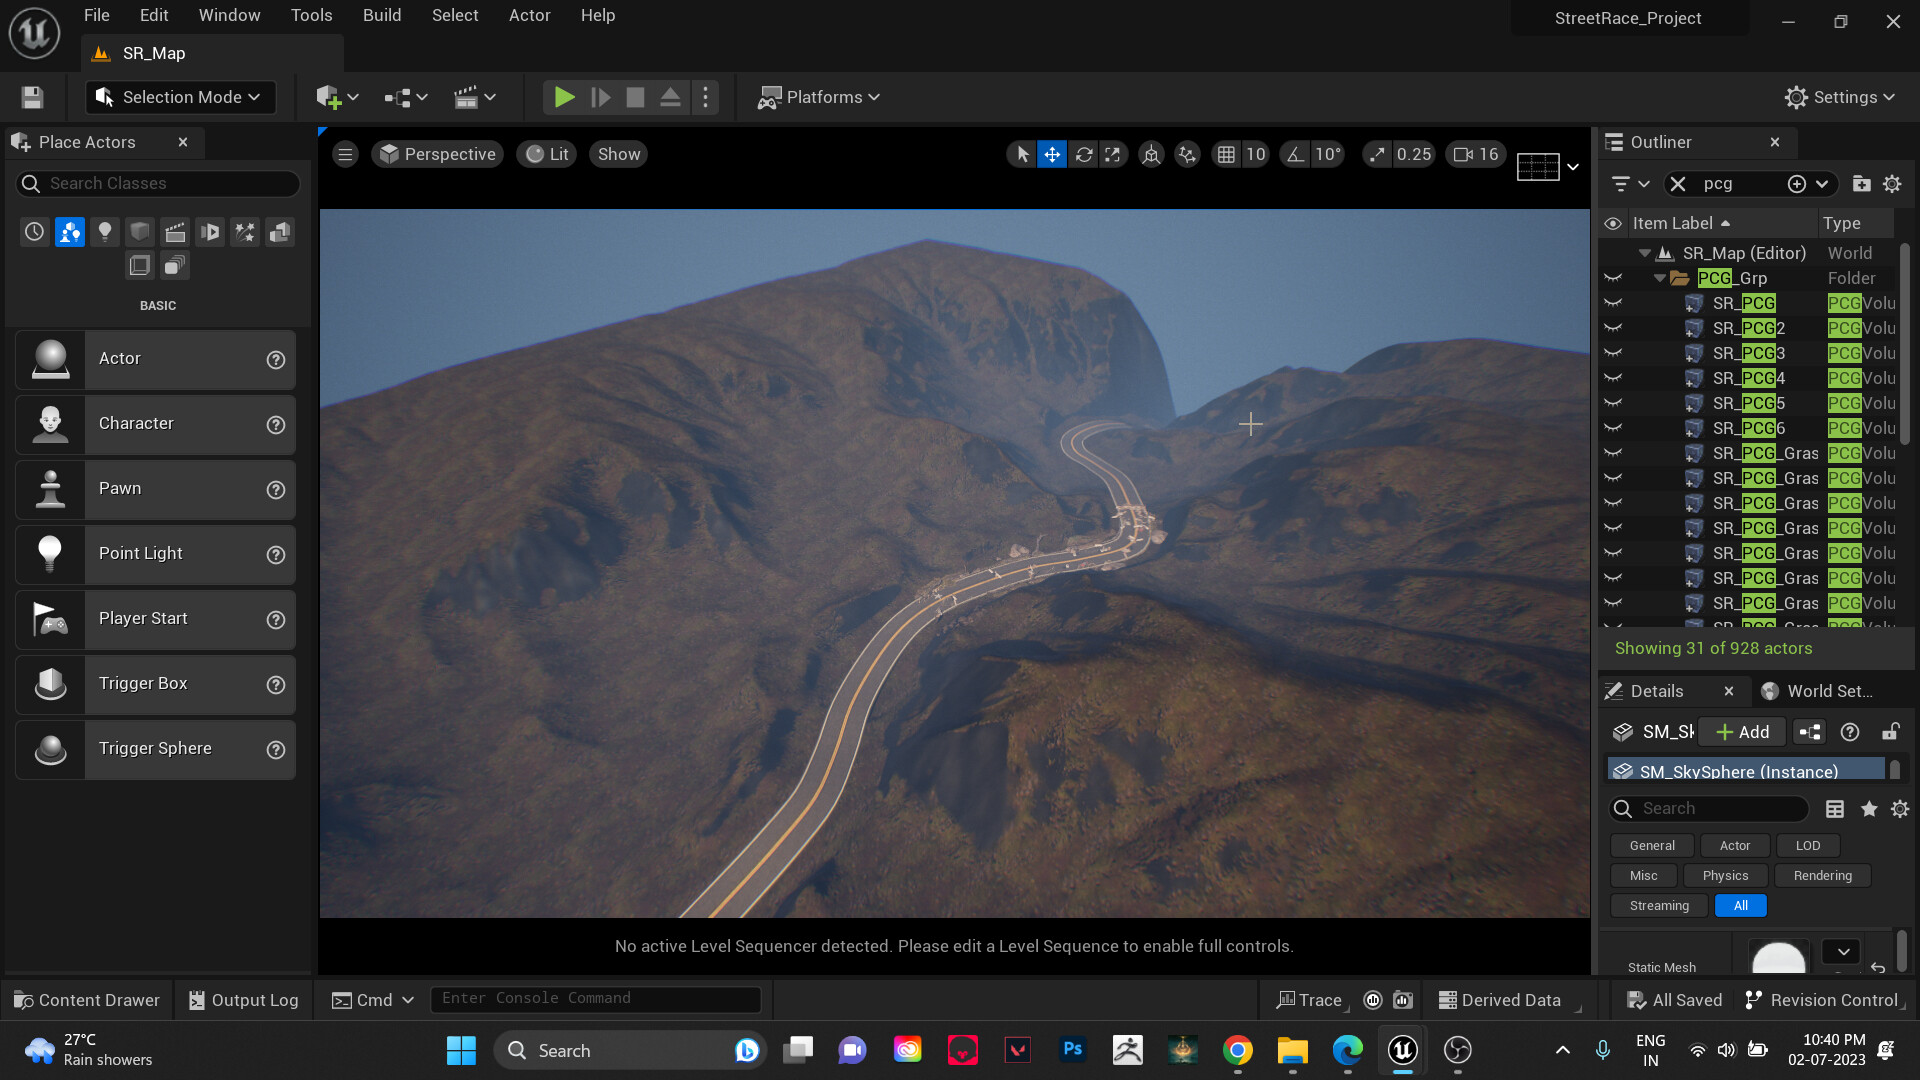Toggle the camera speed button

[x=1475, y=154]
